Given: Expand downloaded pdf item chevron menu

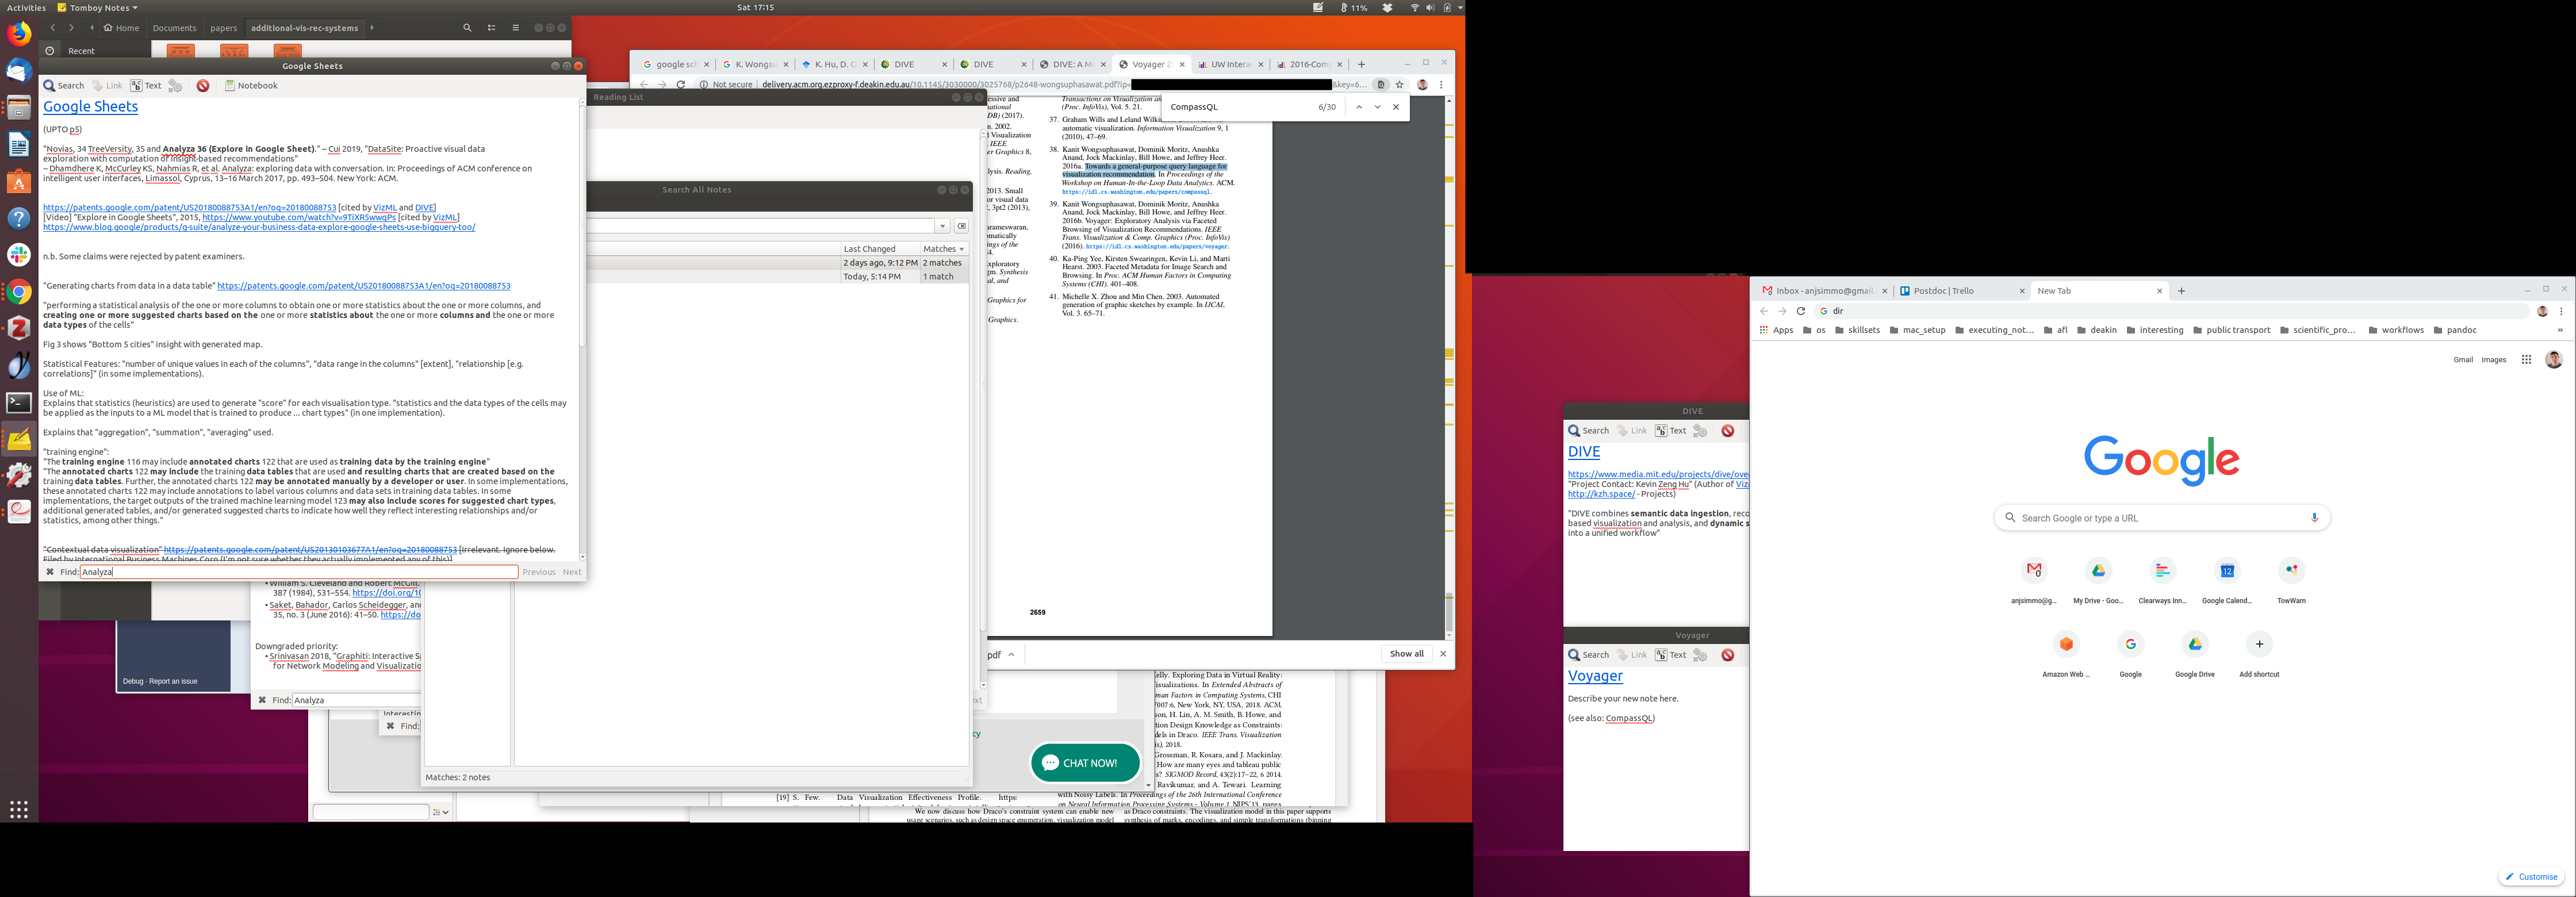Looking at the screenshot, I should tap(1012, 655).
